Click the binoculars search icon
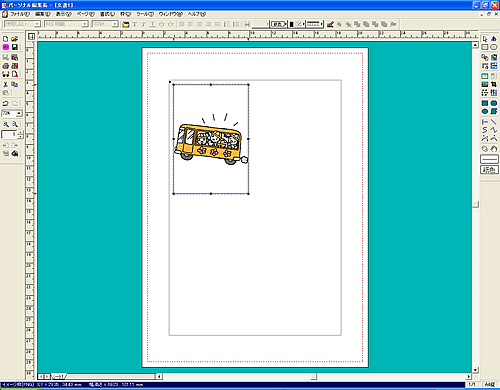Screen dimensions: 500x390 click(5, 74)
